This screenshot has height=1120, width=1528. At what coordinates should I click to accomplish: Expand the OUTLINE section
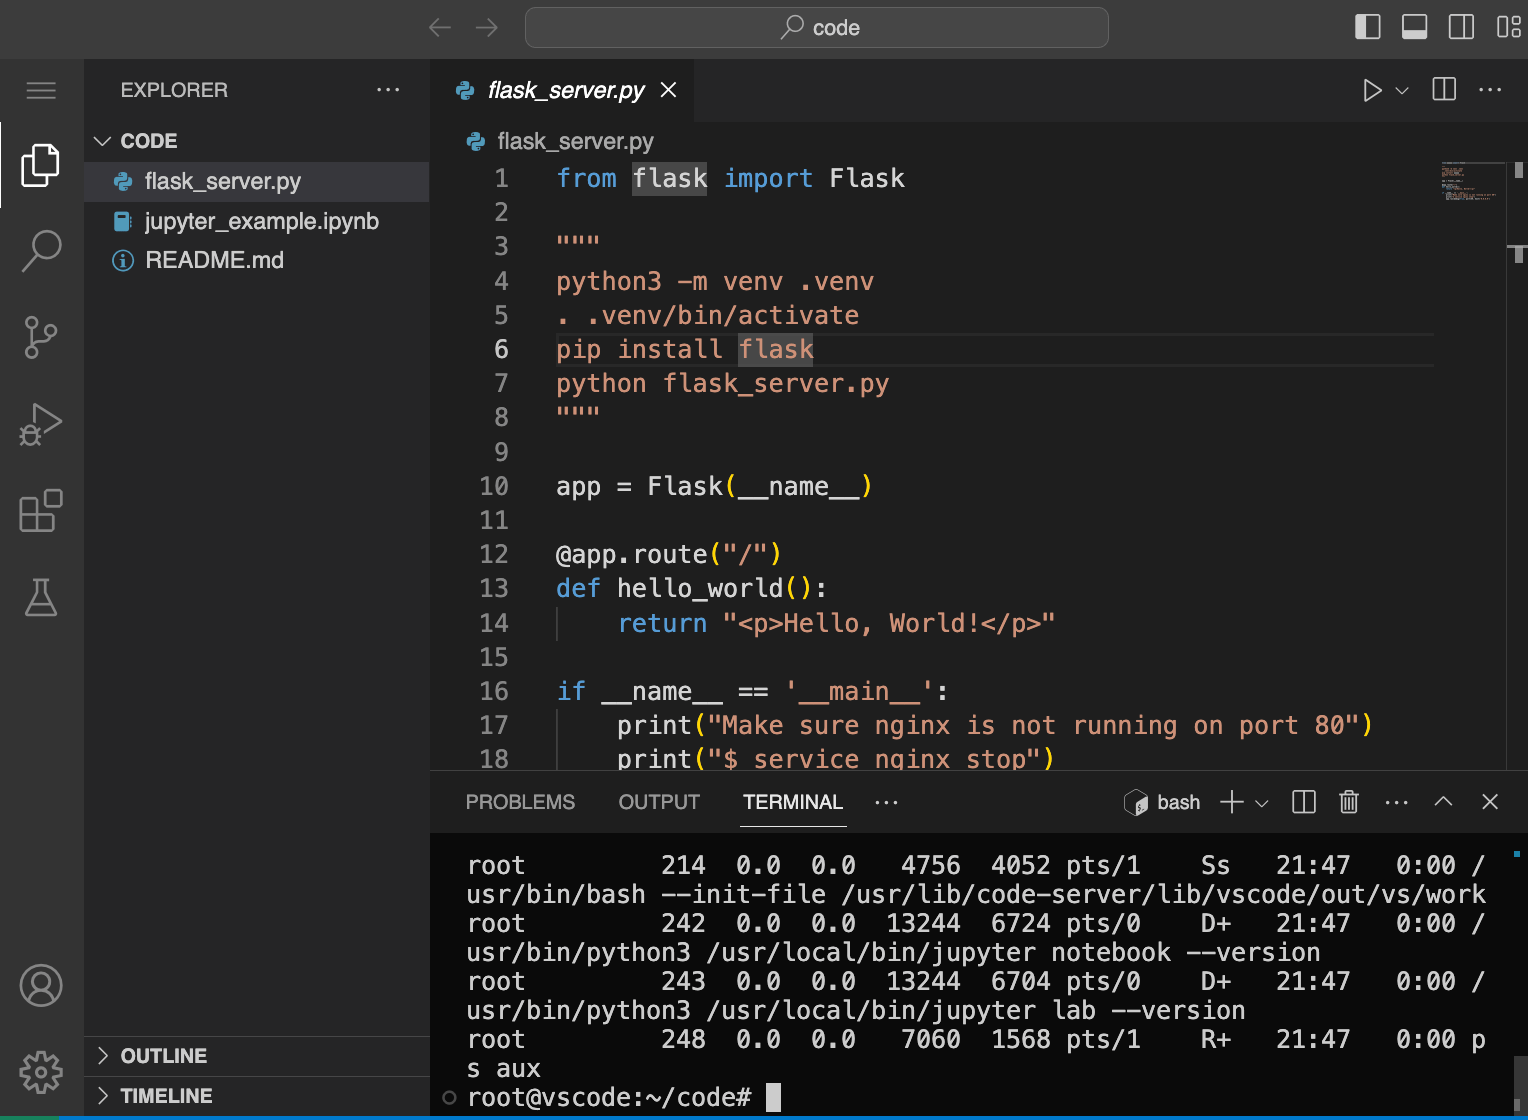(256, 1056)
